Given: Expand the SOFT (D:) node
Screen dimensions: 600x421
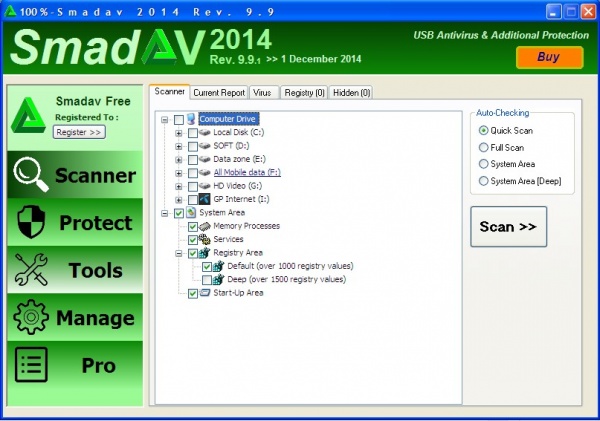Looking at the screenshot, I should click(x=179, y=147).
